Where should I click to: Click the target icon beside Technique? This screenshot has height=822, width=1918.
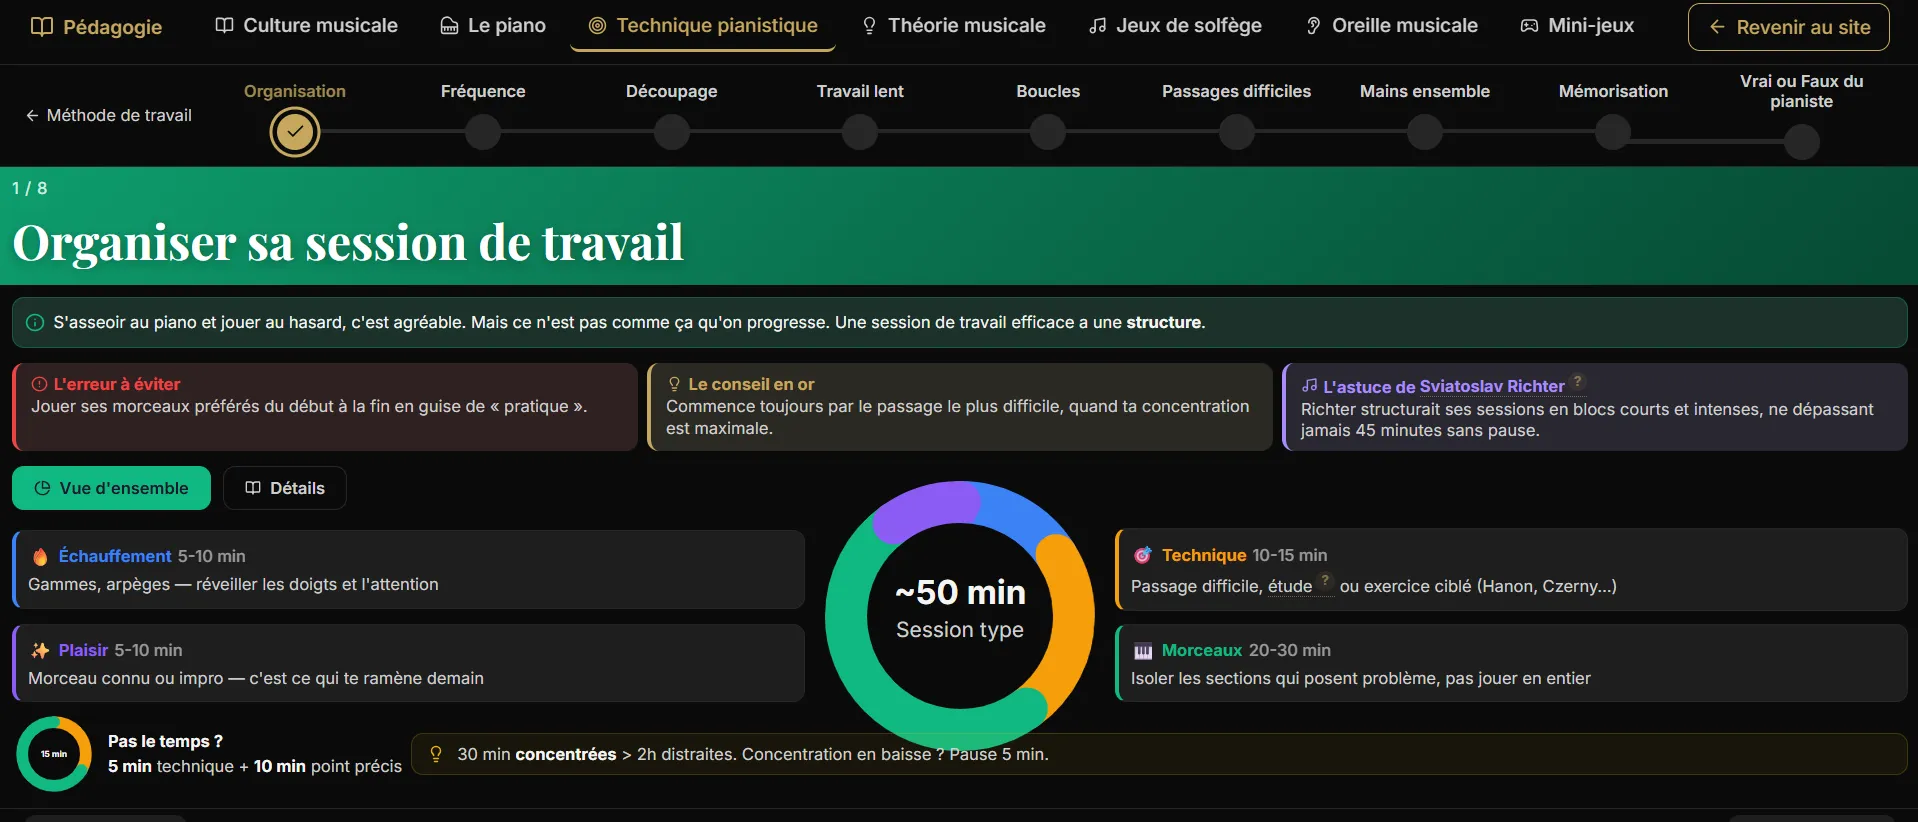1143,555
